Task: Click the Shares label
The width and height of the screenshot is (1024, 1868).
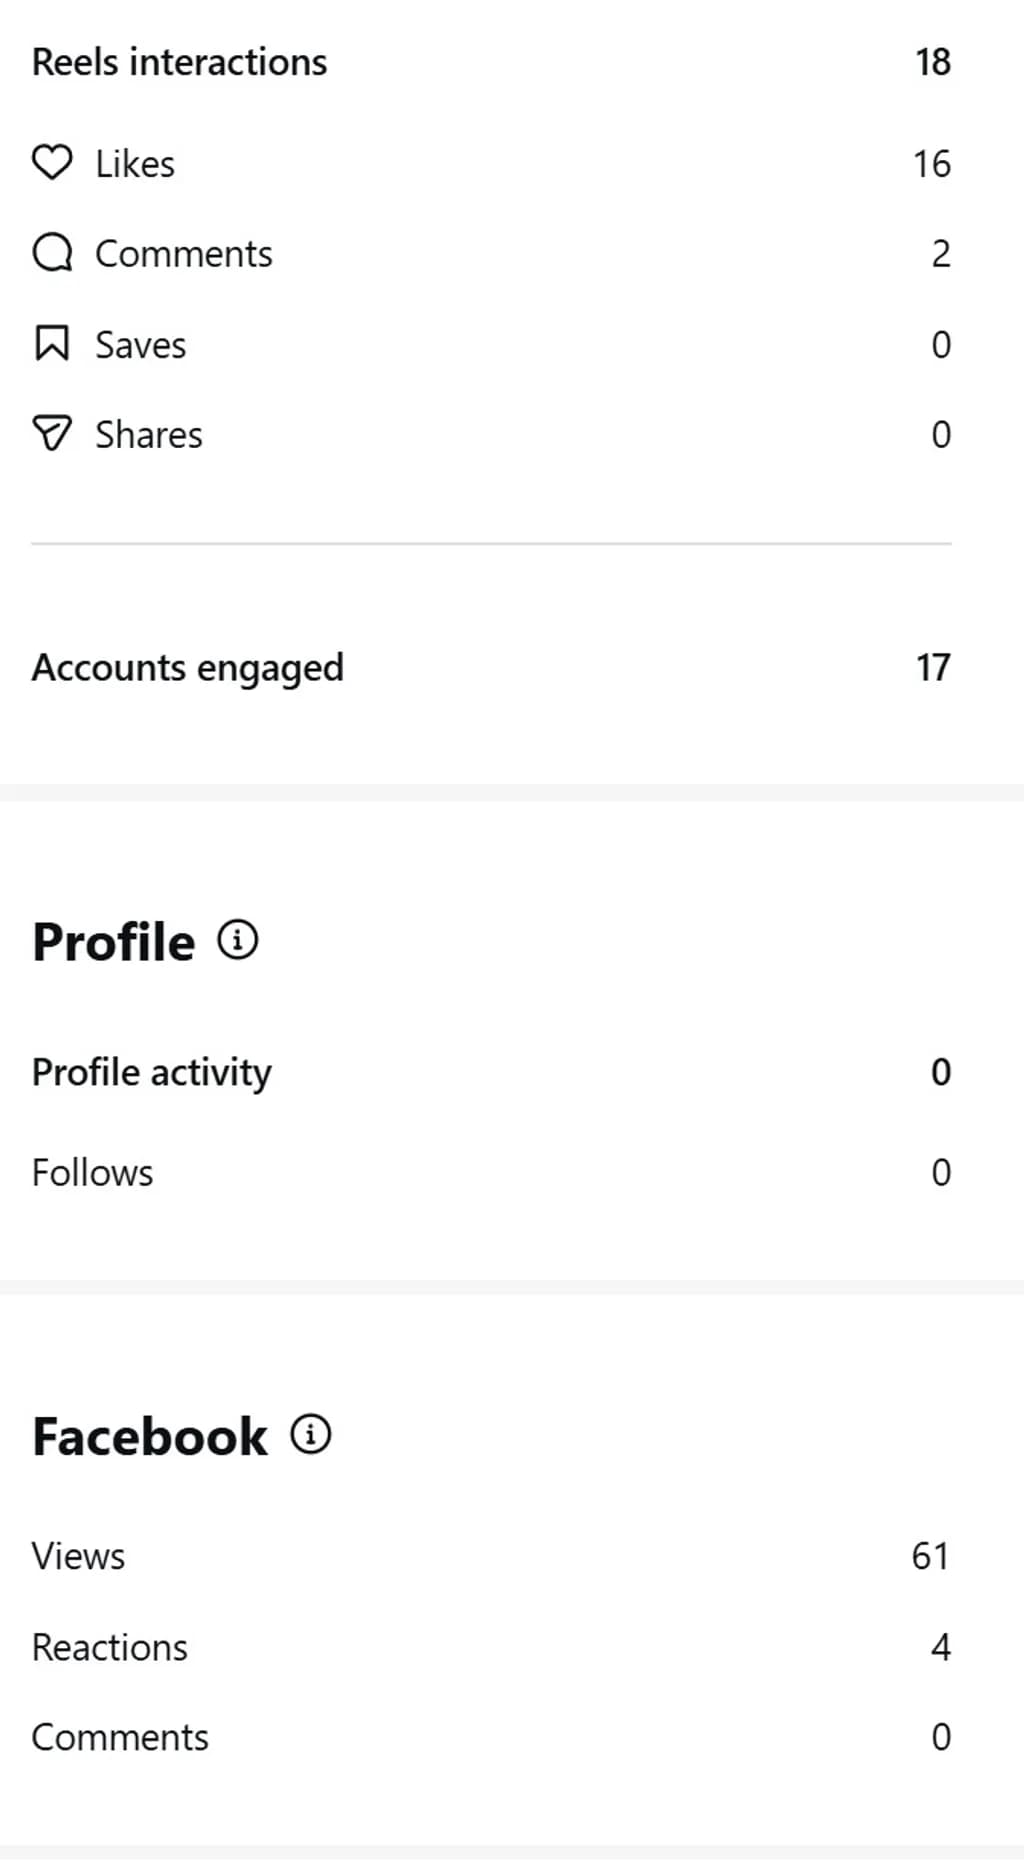Action: 149,435
